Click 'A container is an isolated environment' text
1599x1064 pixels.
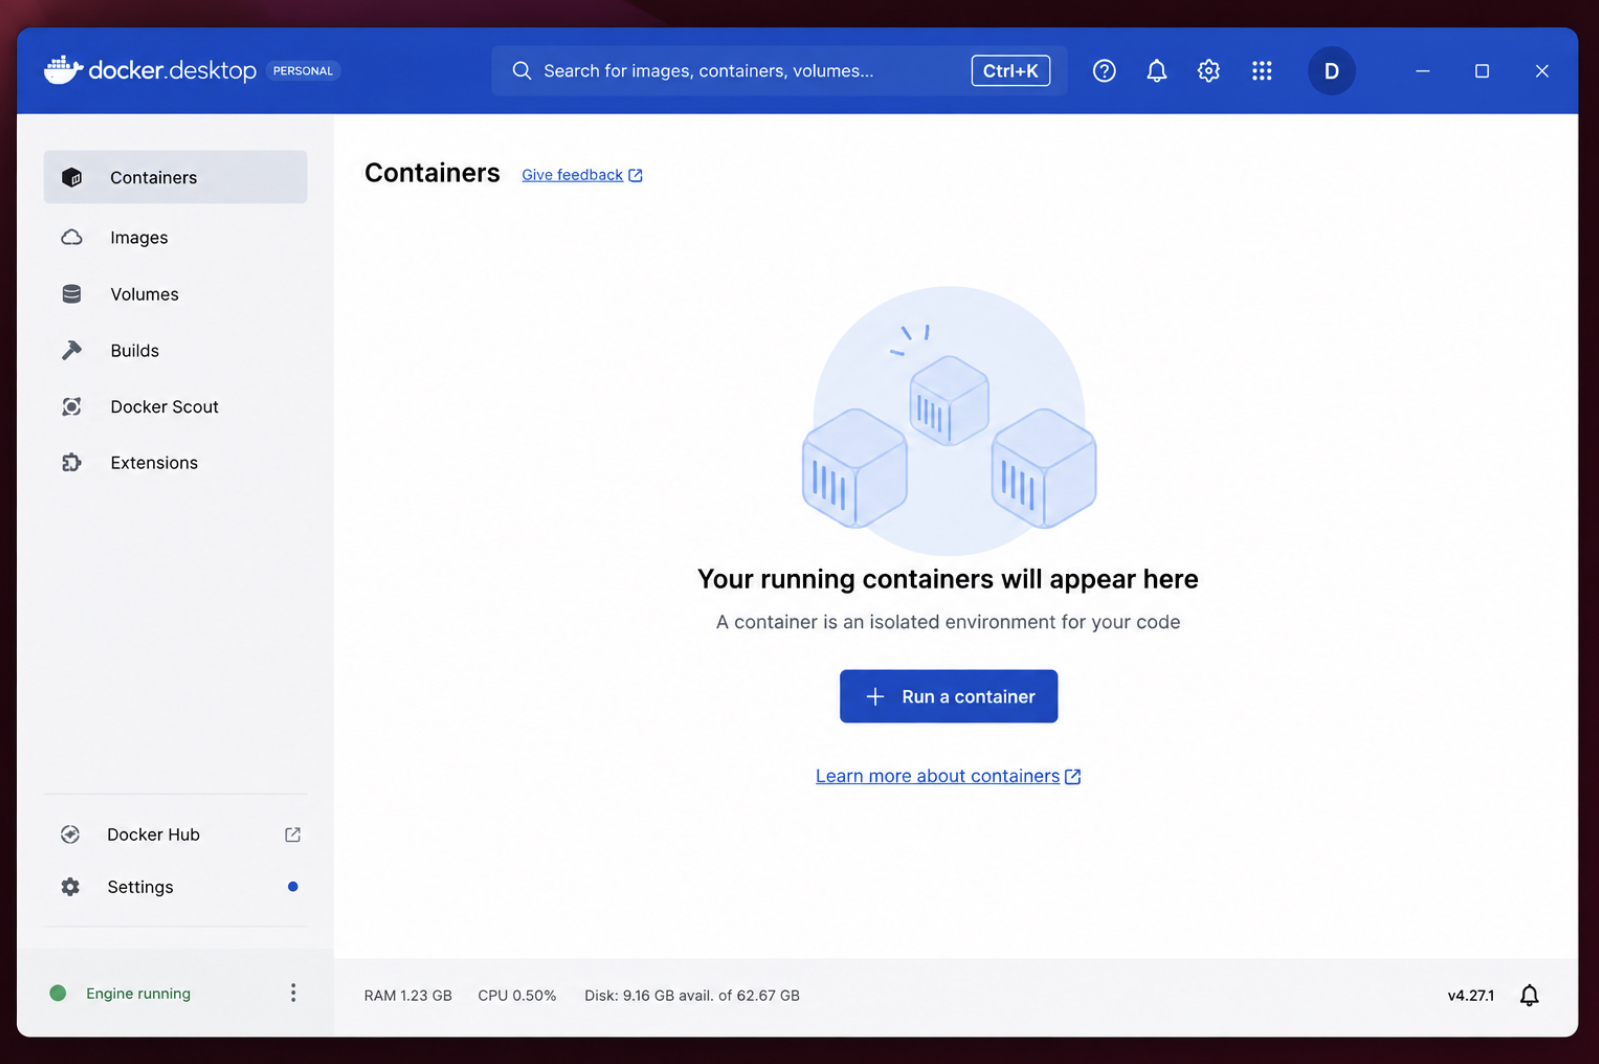click(948, 622)
